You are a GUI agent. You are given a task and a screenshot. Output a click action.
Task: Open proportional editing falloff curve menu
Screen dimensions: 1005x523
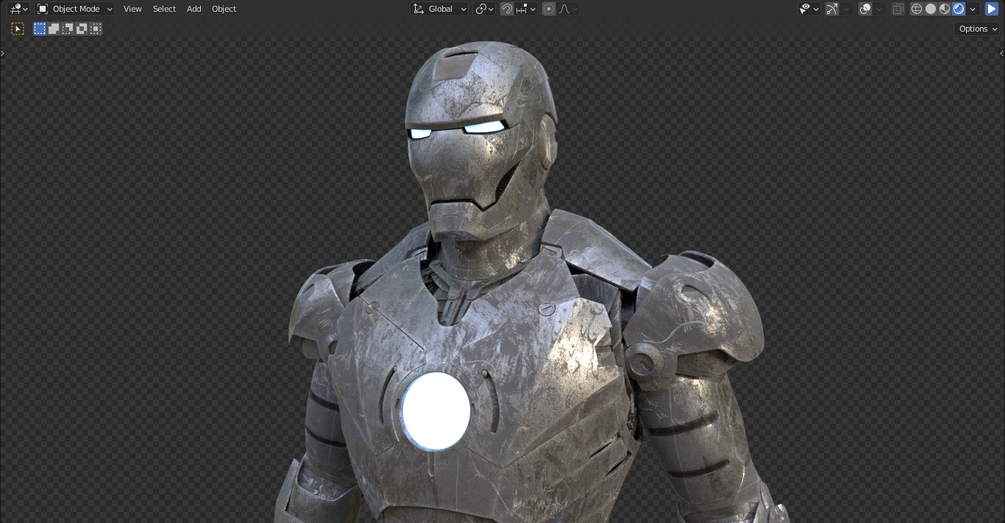coord(568,9)
